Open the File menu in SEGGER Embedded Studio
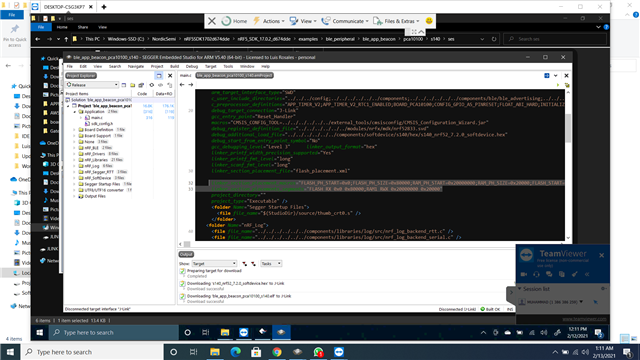The width and height of the screenshot is (640, 360). click(70, 66)
